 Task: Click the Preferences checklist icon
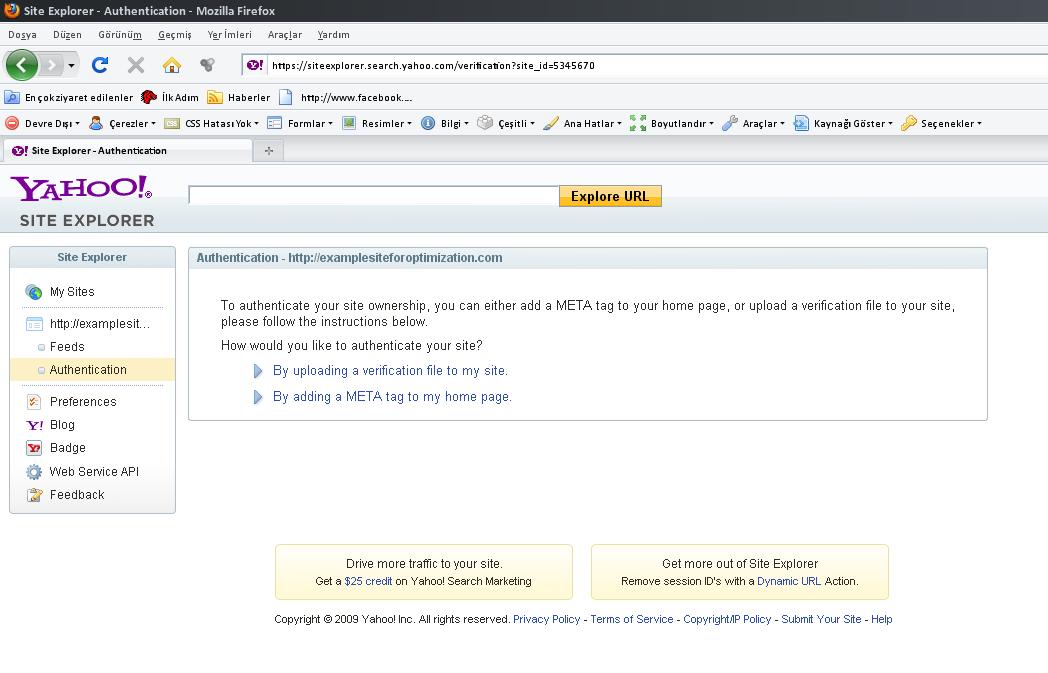(x=33, y=402)
